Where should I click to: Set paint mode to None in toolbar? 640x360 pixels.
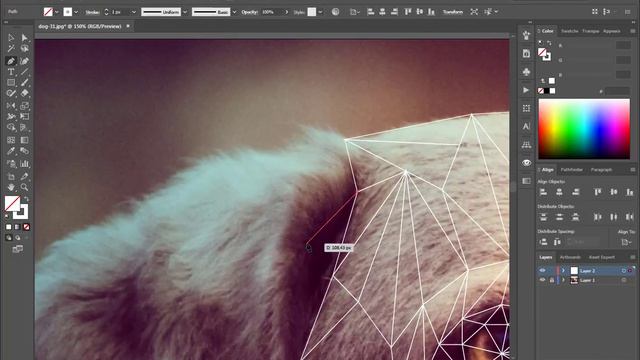pyautogui.click(x=27, y=227)
